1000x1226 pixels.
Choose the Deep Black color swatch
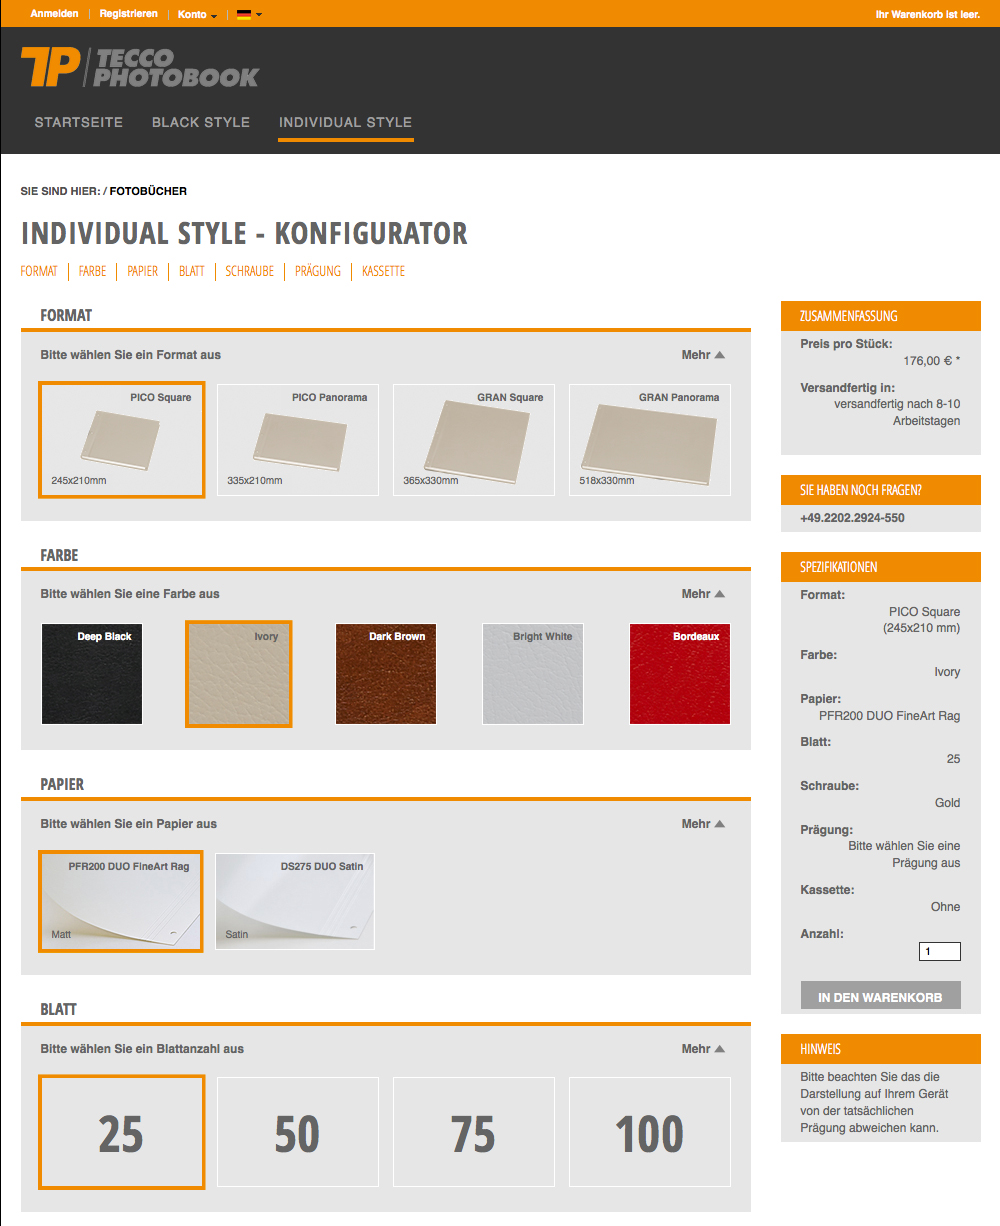[x=92, y=674]
